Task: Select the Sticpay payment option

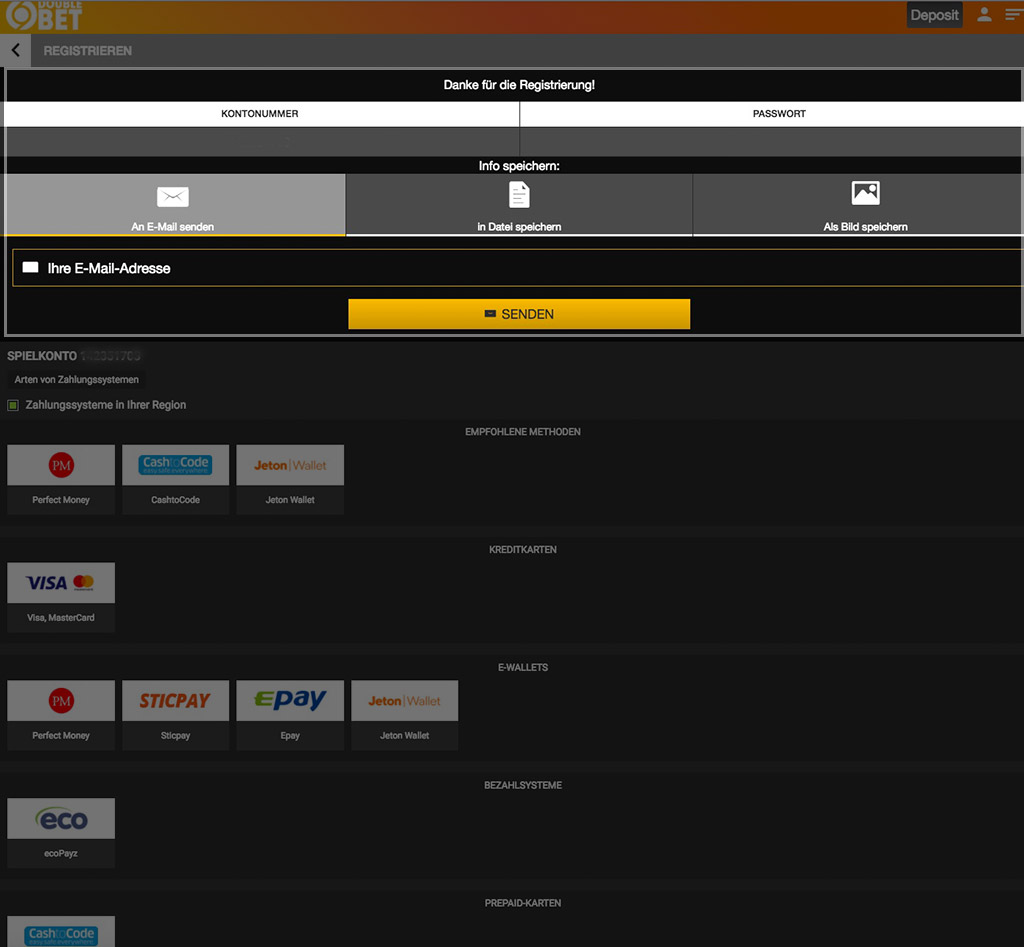Action: pos(176,715)
